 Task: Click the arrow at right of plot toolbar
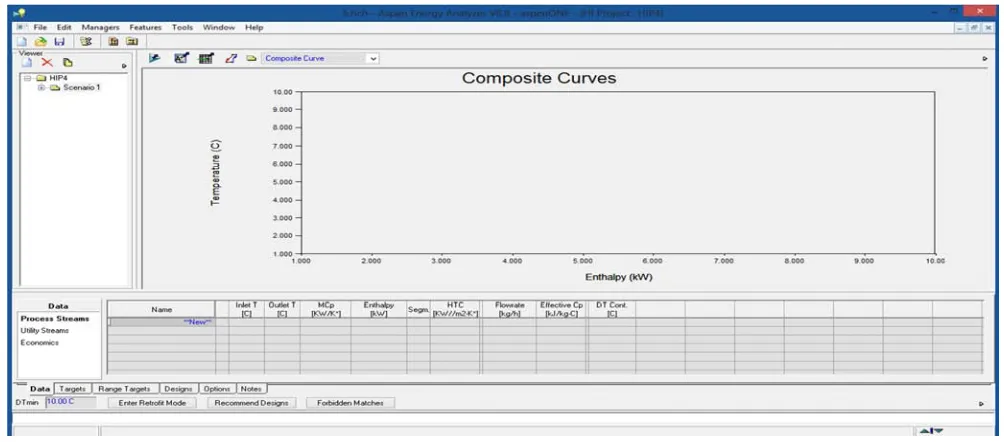985,58
